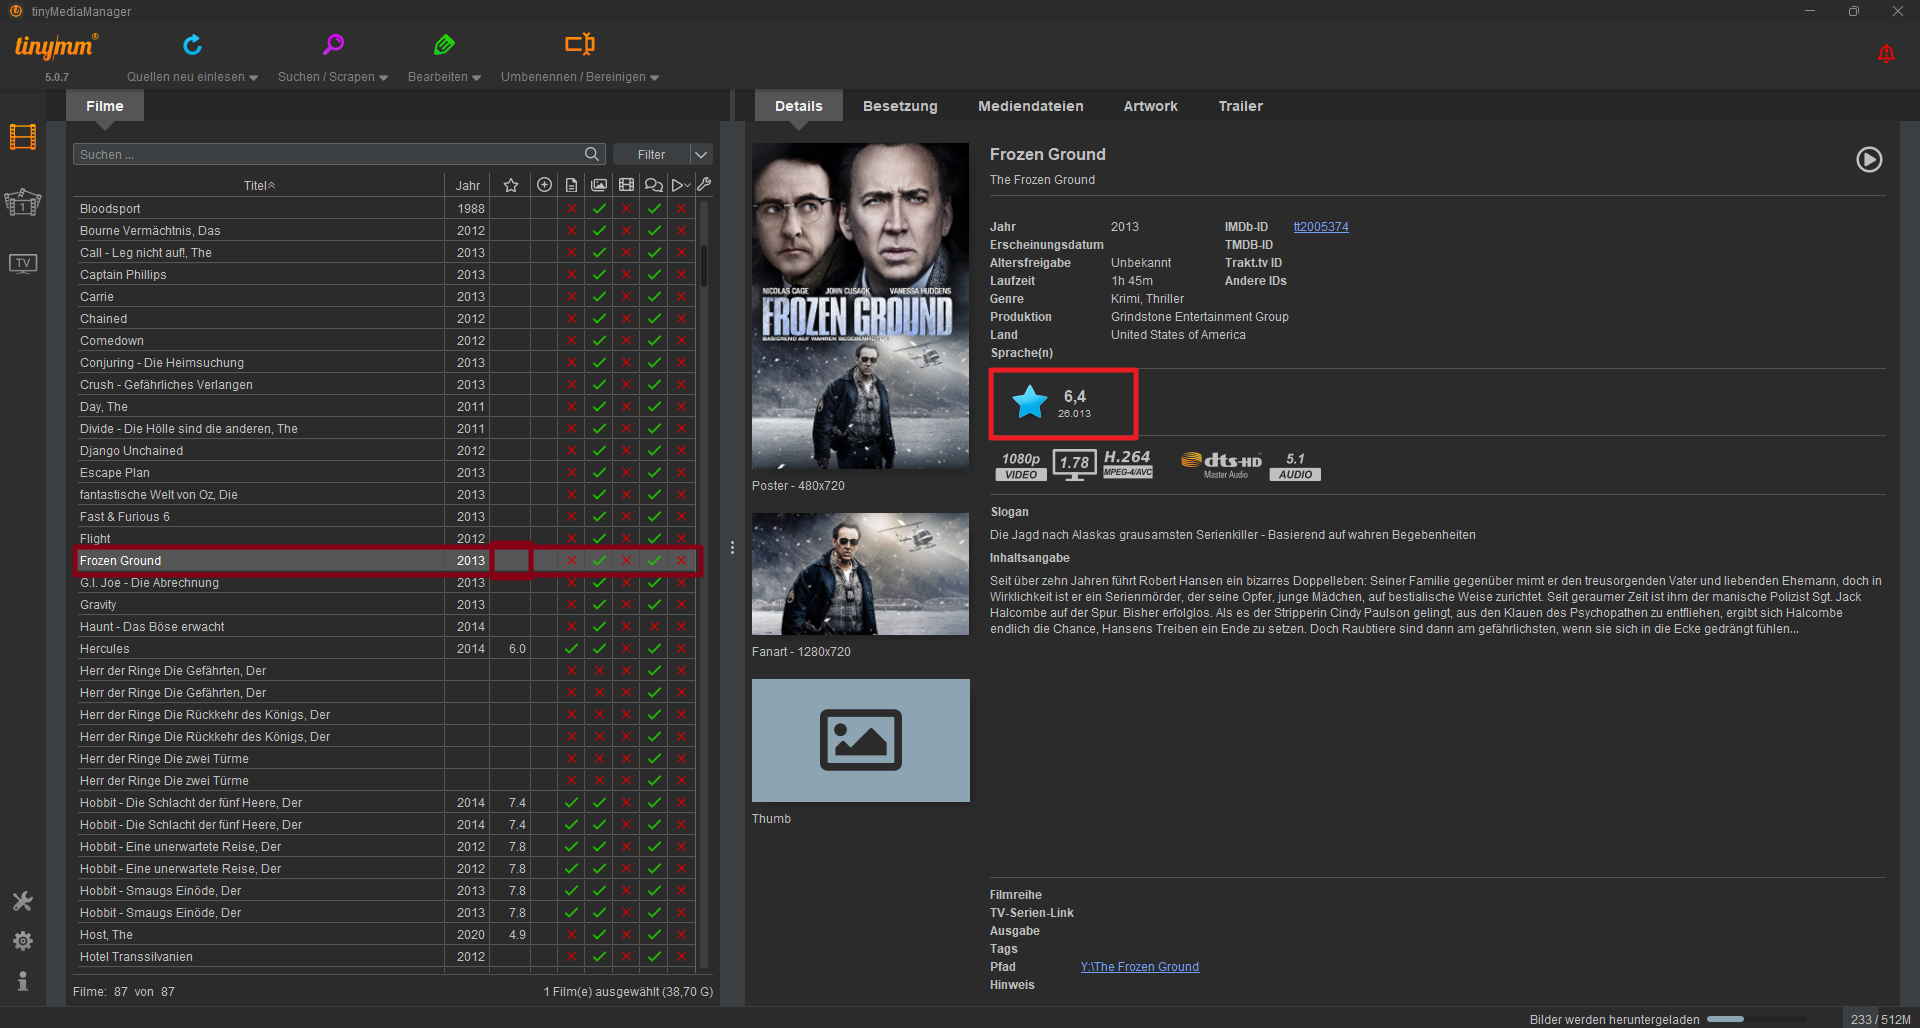Click the Suchen / Scrapen magnifier icon
The image size is (1920, 1028).
(x=333, y=44)
